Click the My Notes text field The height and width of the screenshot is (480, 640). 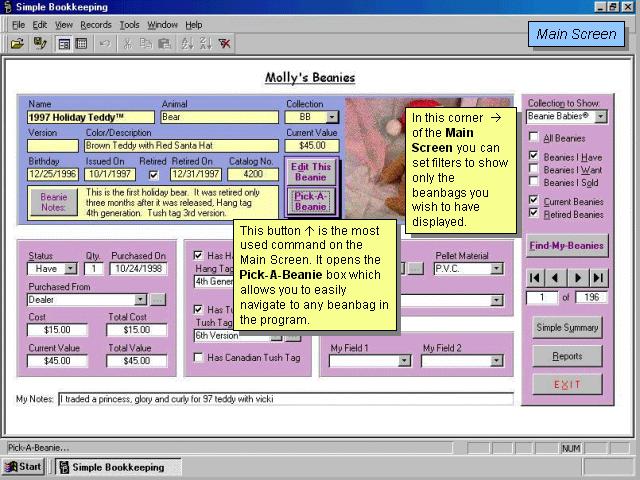point(285,399)
